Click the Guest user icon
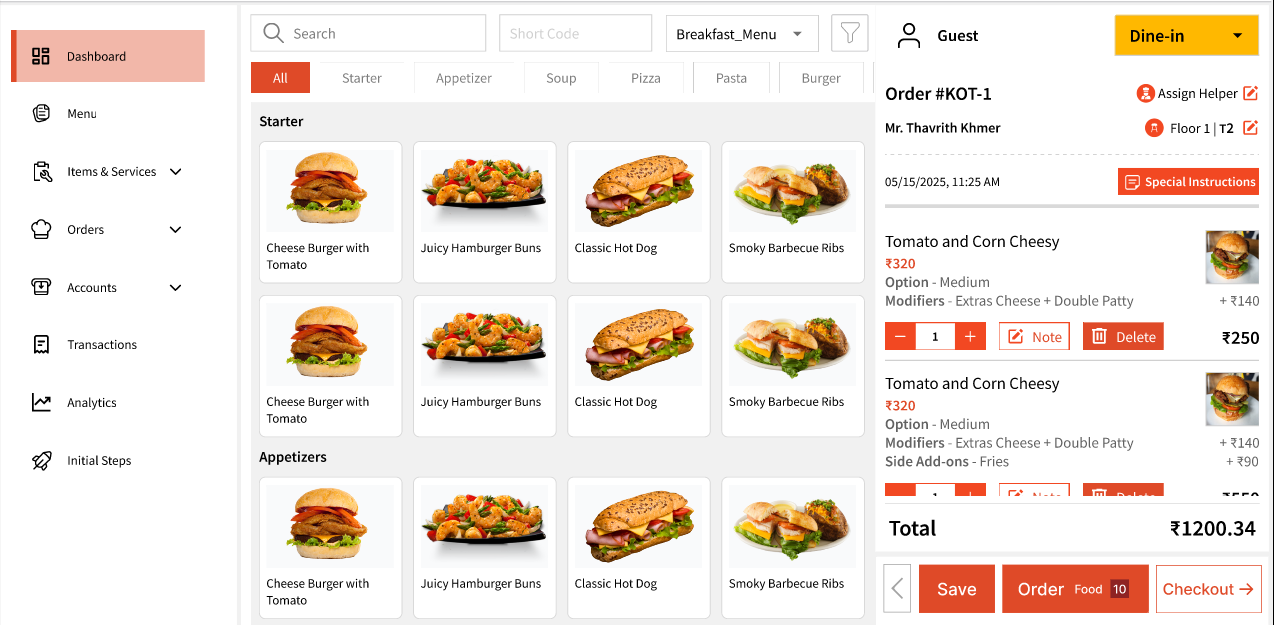The height and width of the screenshot is (625, 1274). [909, 36]
